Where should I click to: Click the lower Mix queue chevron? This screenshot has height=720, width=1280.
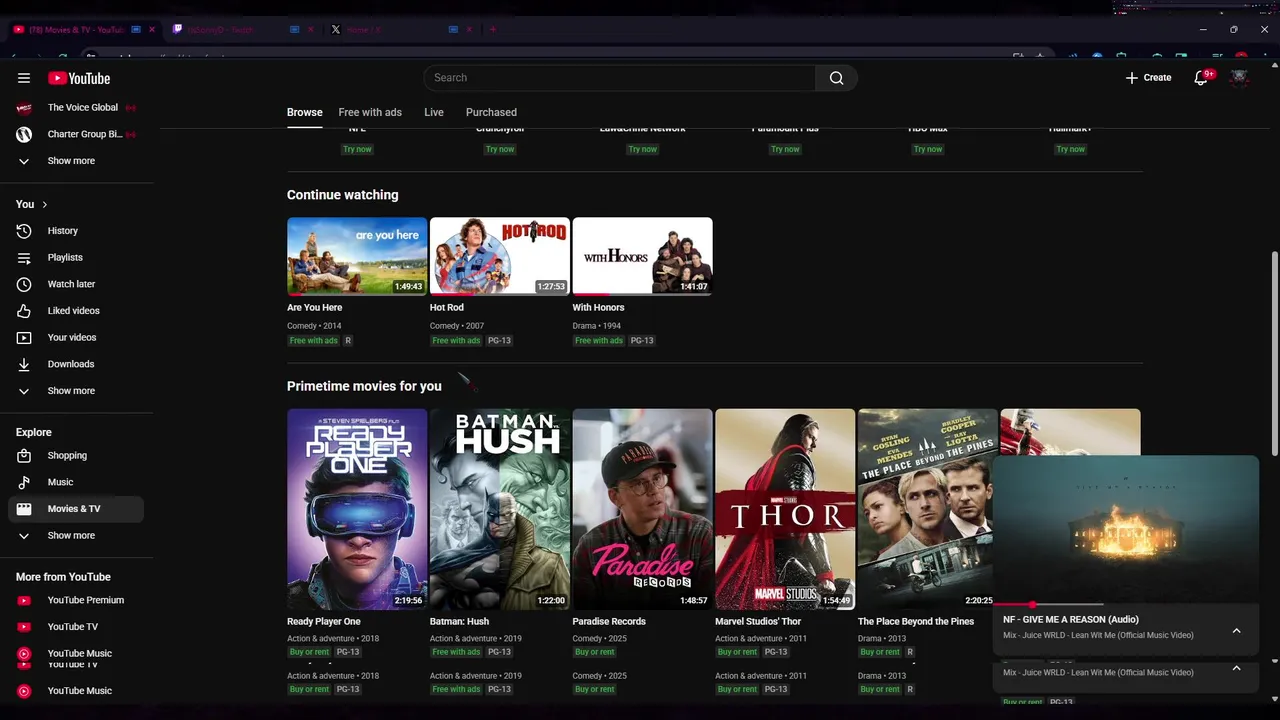[1236, 668]
